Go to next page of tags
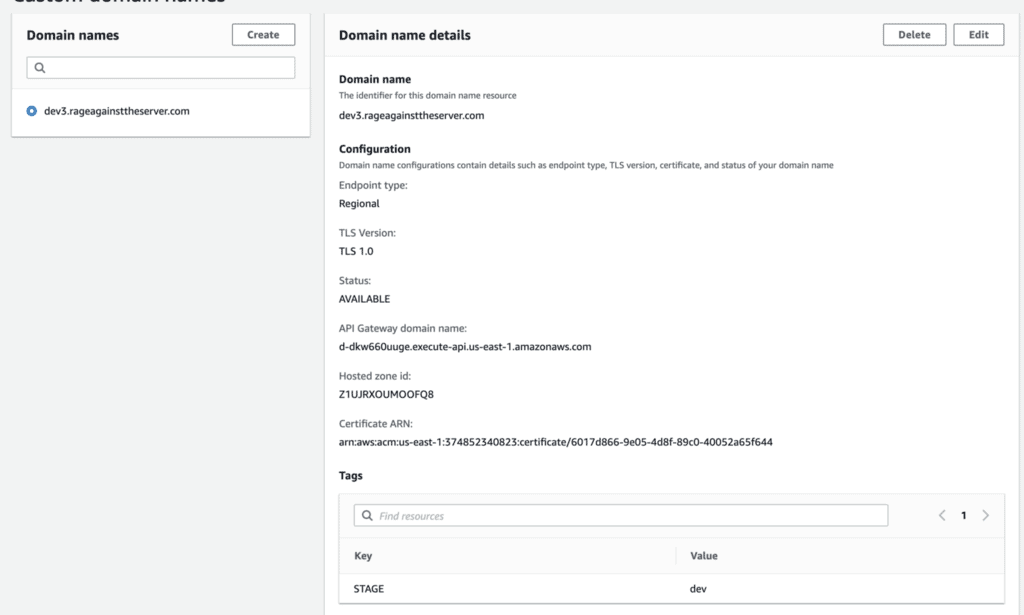This screenshot has height=615, width=1024. [986, 516]
